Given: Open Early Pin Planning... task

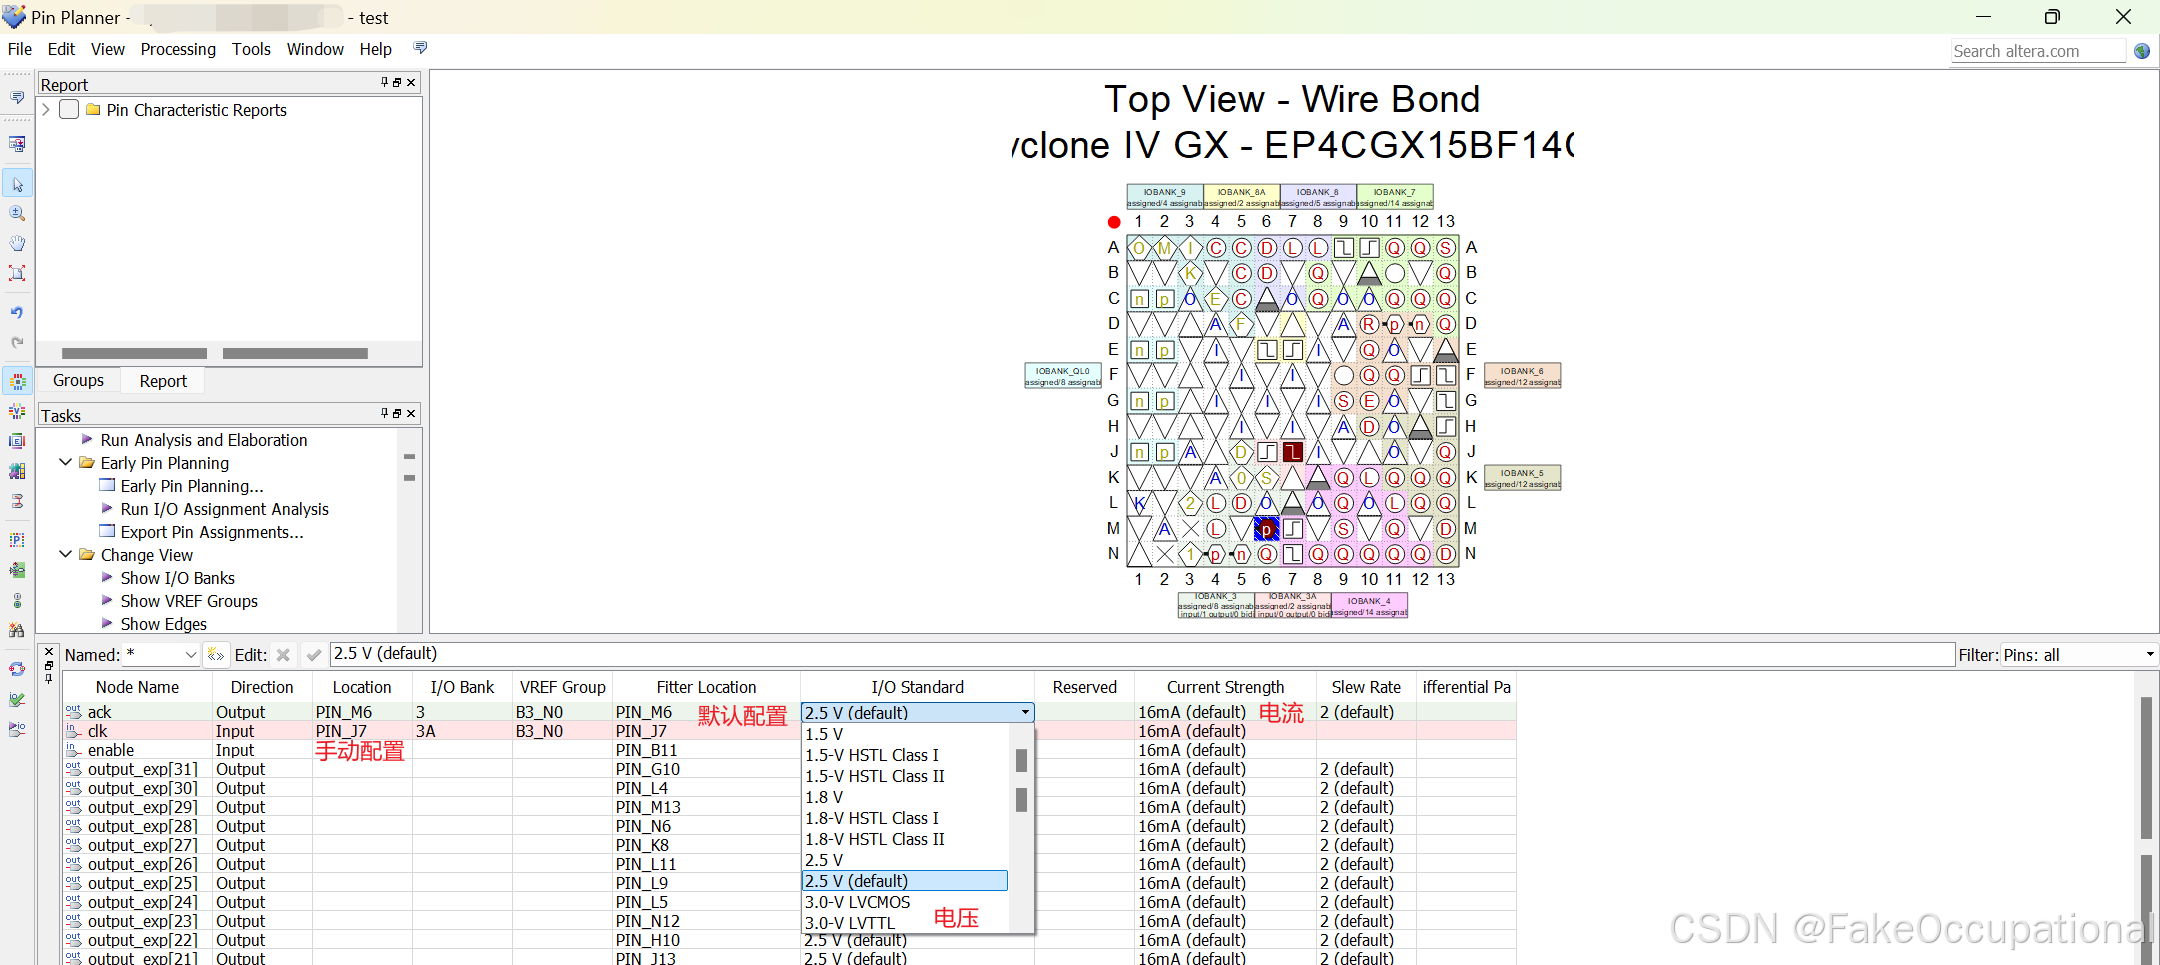Looking at the screenshot, I should [192, 486].
